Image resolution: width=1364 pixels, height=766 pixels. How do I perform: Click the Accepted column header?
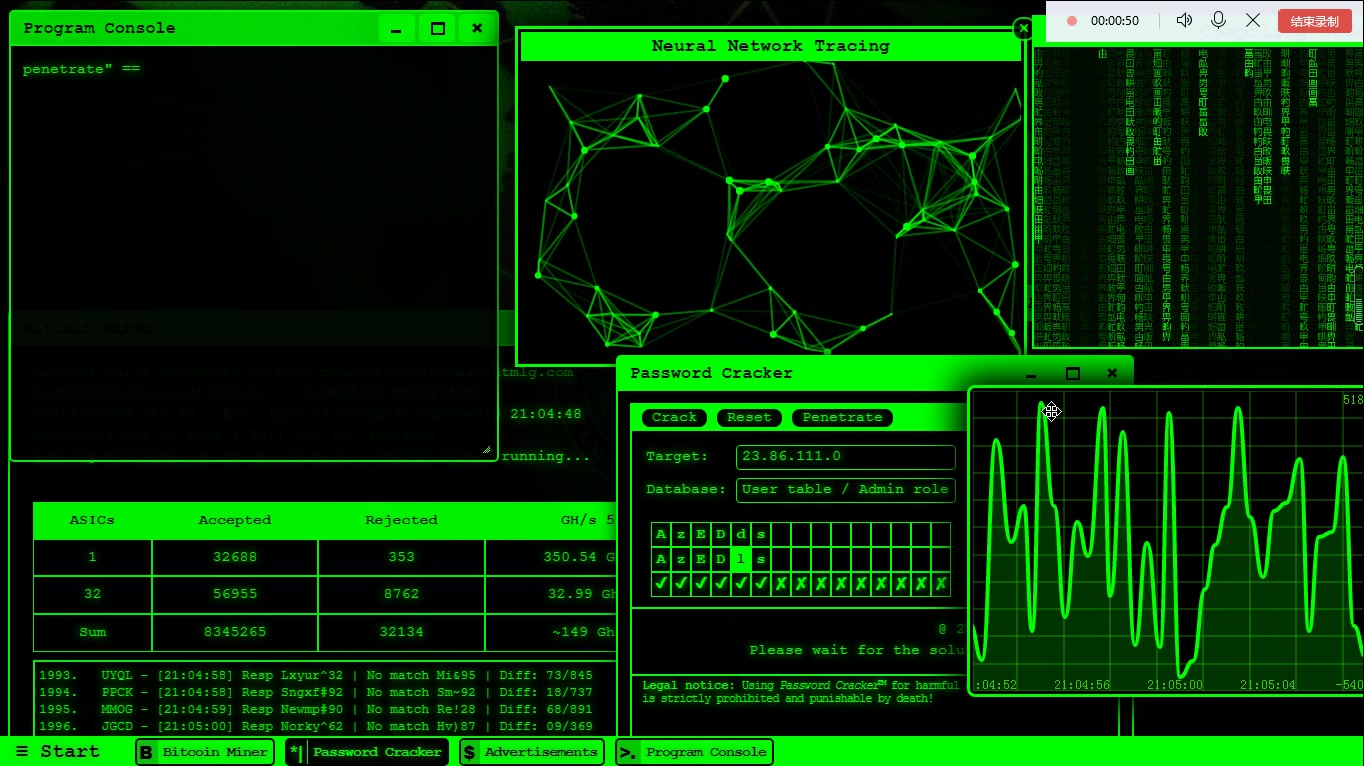click(x=235, y=520)
